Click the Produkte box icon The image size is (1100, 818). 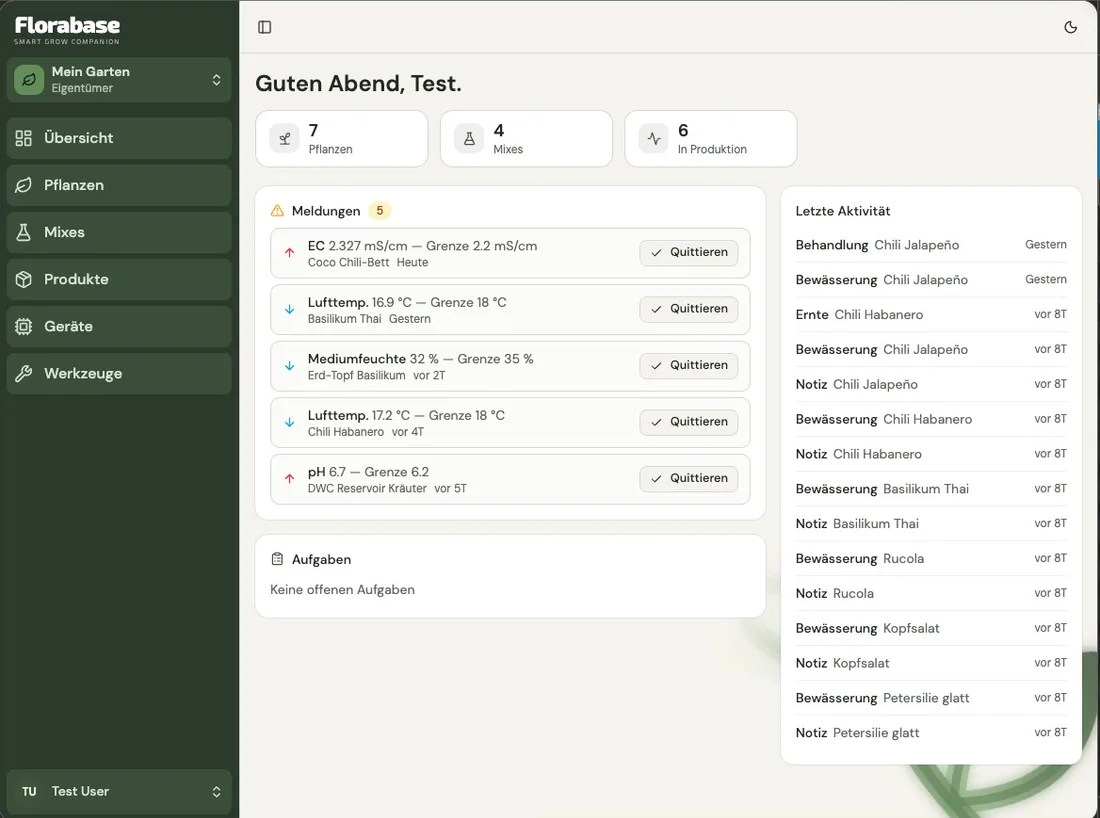tap(24, 279)
